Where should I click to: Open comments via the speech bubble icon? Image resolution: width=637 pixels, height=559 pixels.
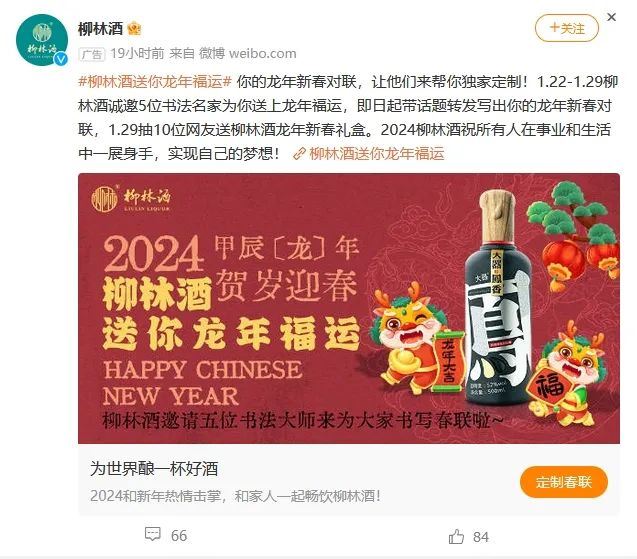point(153,534)
